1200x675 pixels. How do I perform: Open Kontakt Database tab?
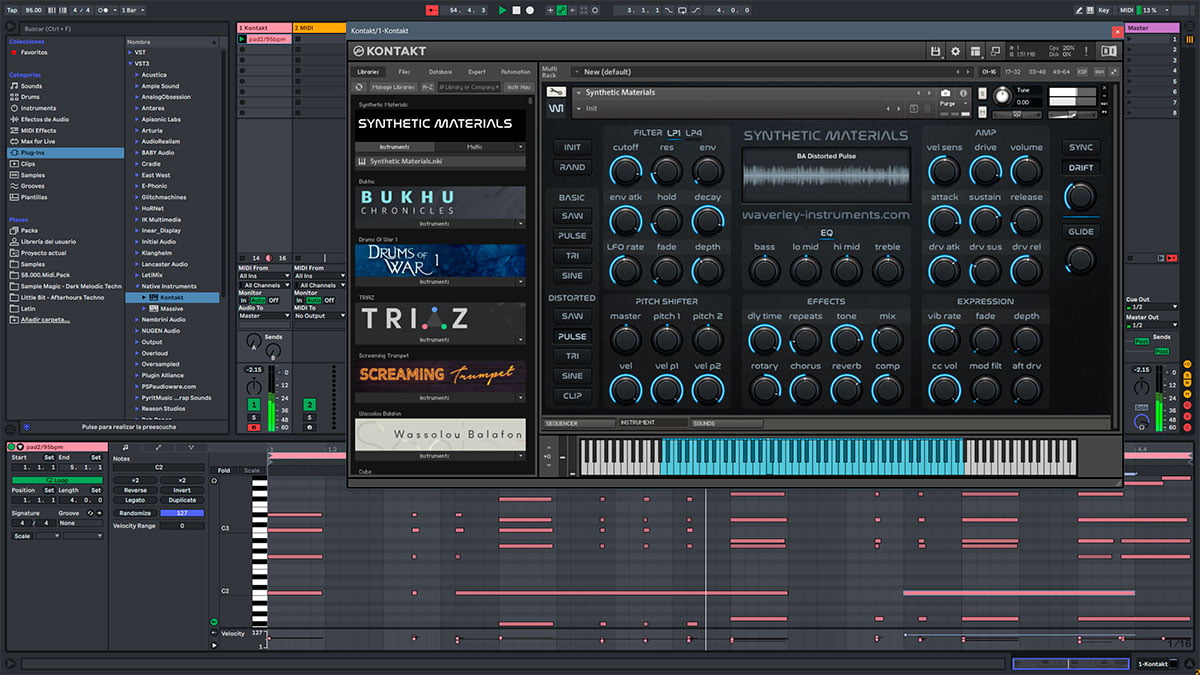coord(440,72)
